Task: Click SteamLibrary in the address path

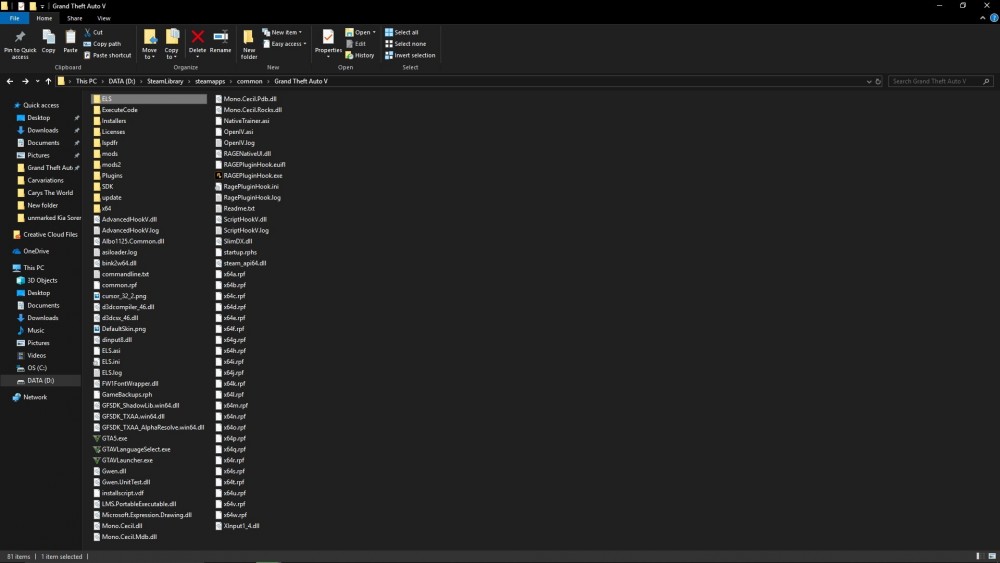Action: (165, 82)
